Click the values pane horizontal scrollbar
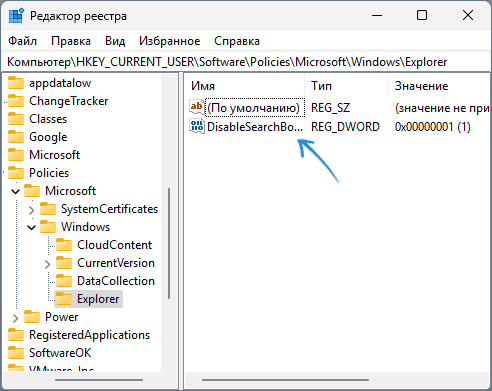The height and width of the screenshot is (391, 492). 285,380
